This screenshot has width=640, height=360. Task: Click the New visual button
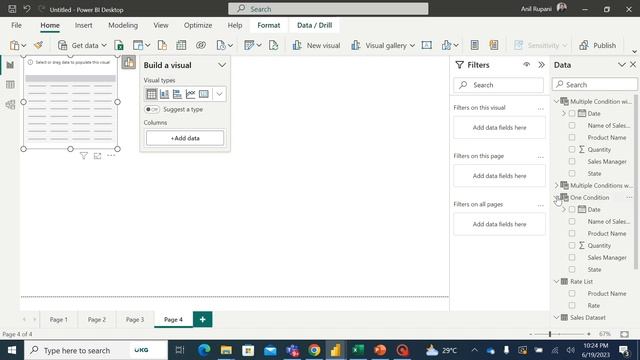(x=316, y=45)
